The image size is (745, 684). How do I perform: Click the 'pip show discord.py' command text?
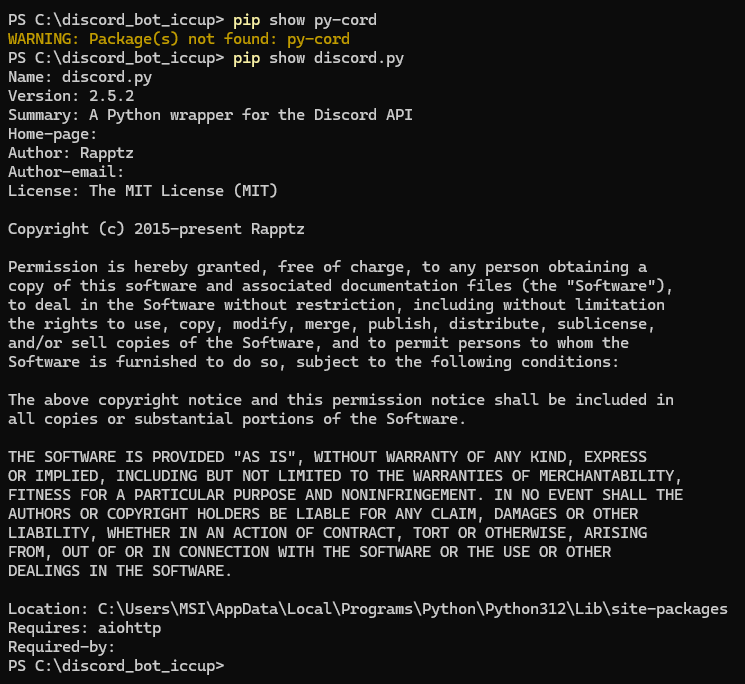(x=318, y=58)
